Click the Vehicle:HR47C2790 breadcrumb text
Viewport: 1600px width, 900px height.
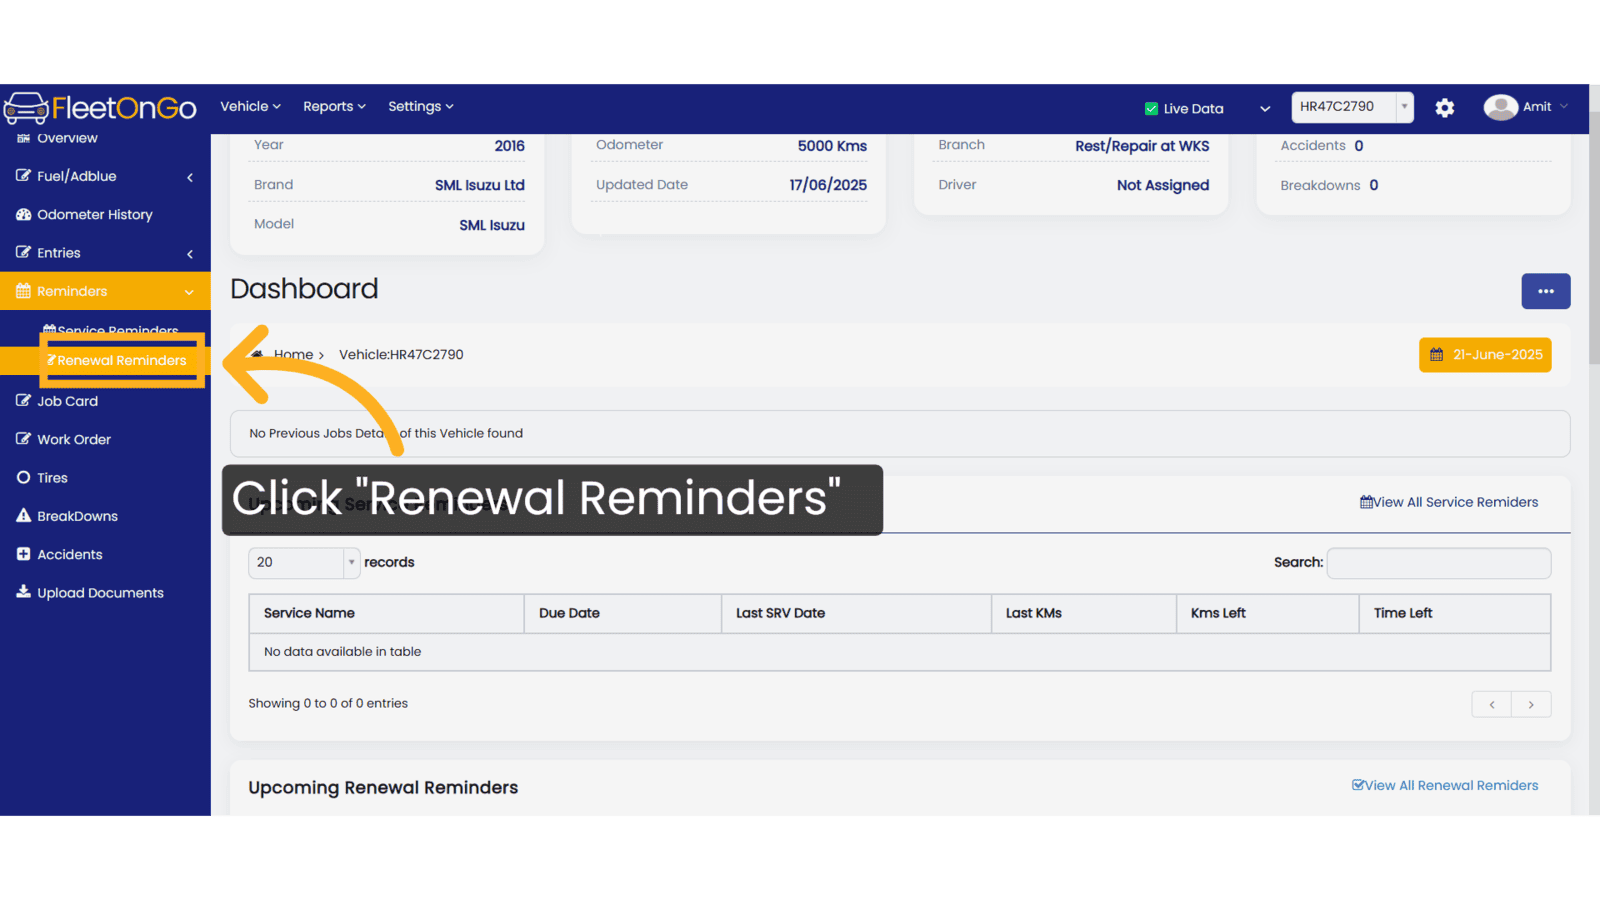pos(401,355)
